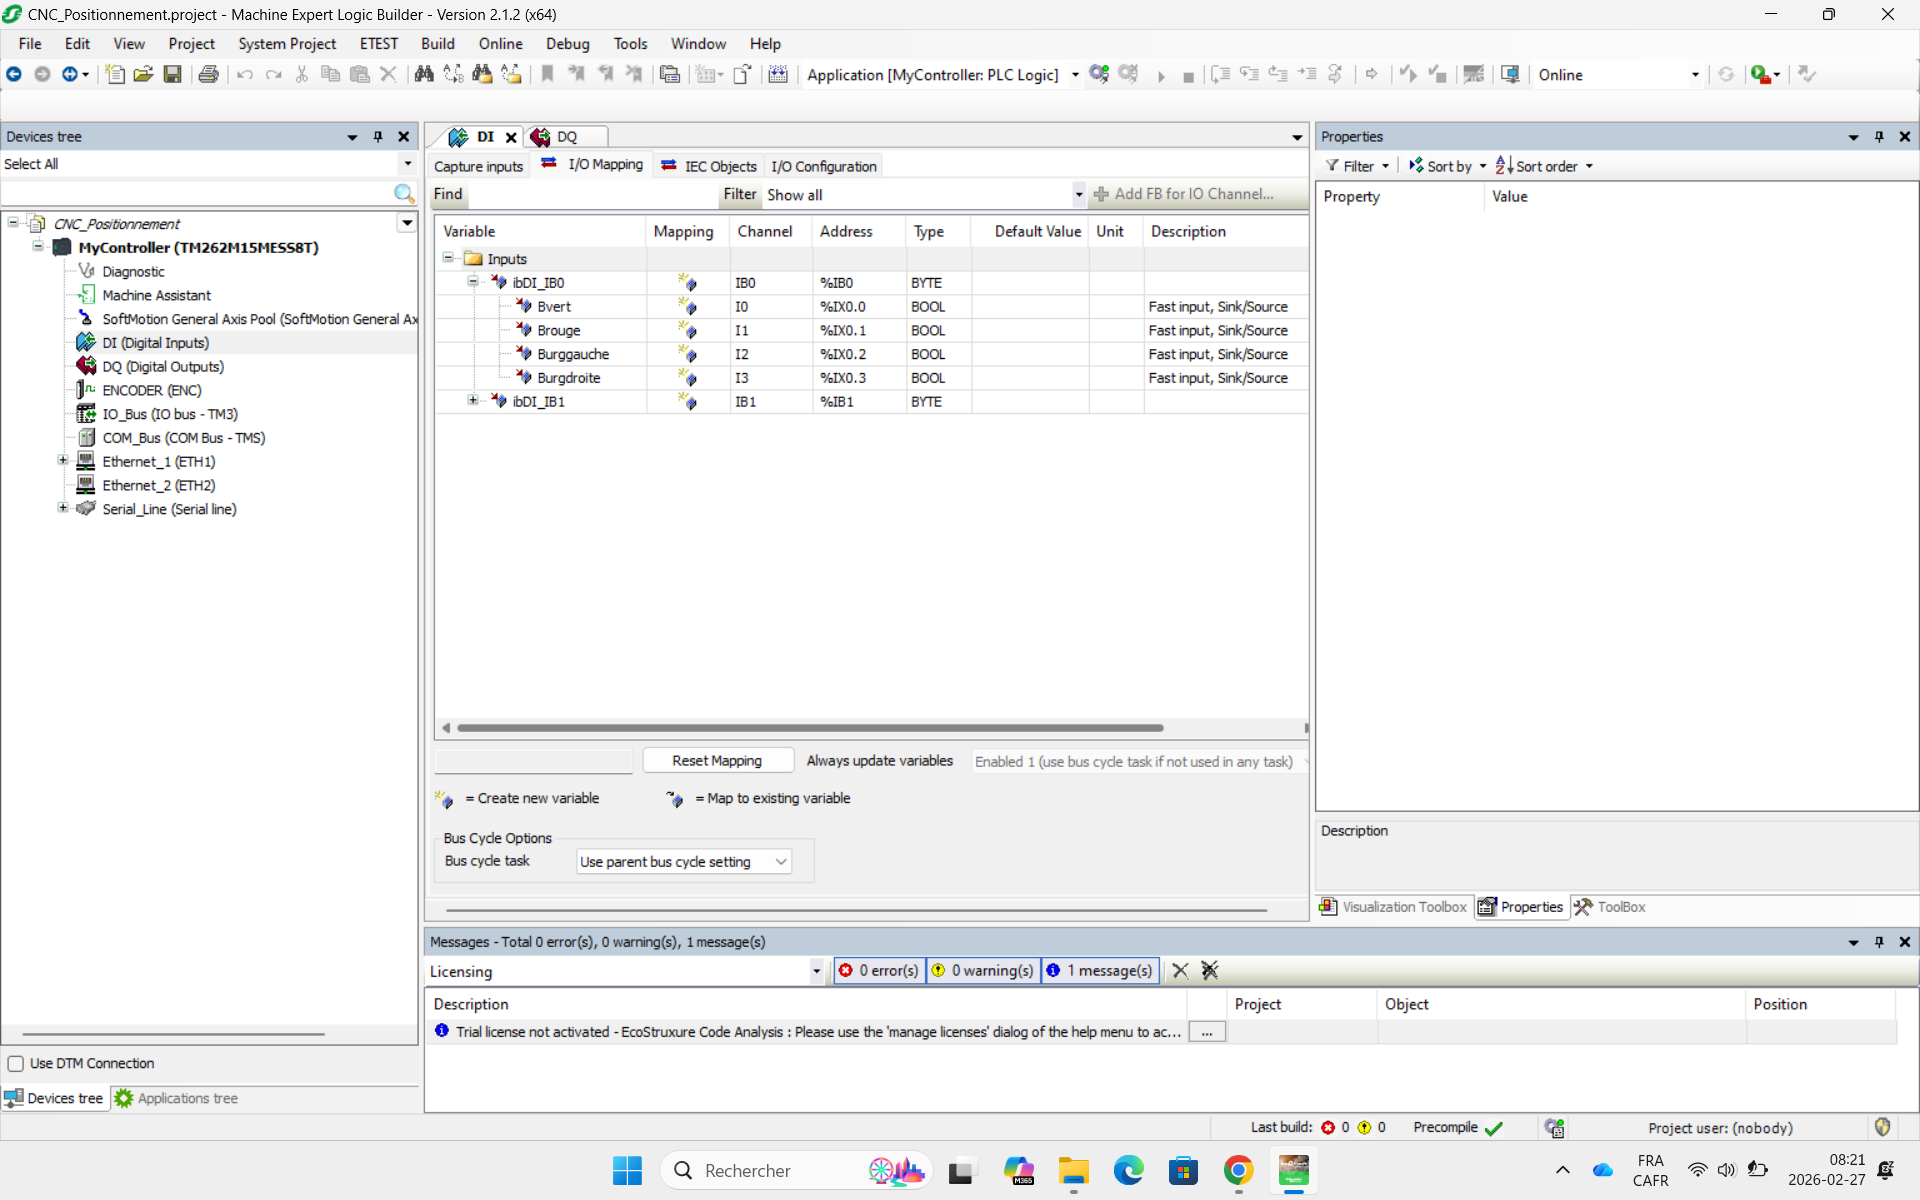The width and height of the screenshot is (1920, 1200).
Task: Click the Find binoculars icon
Action: (424, 74)
